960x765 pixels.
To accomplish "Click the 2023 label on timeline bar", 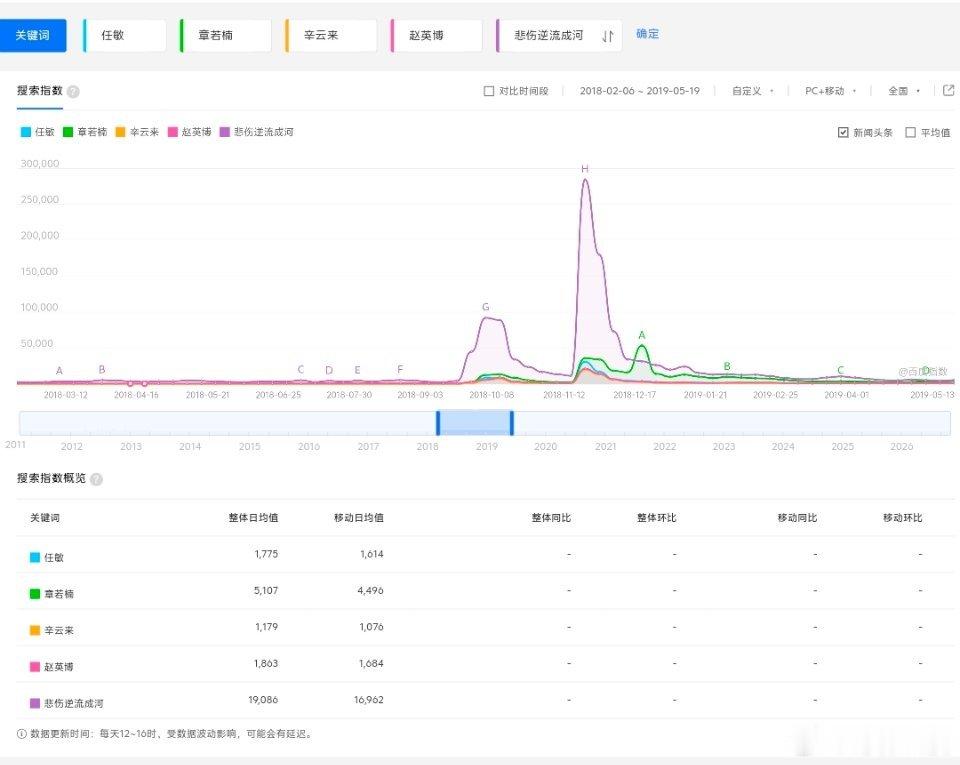I will click(x=724, y=447).
